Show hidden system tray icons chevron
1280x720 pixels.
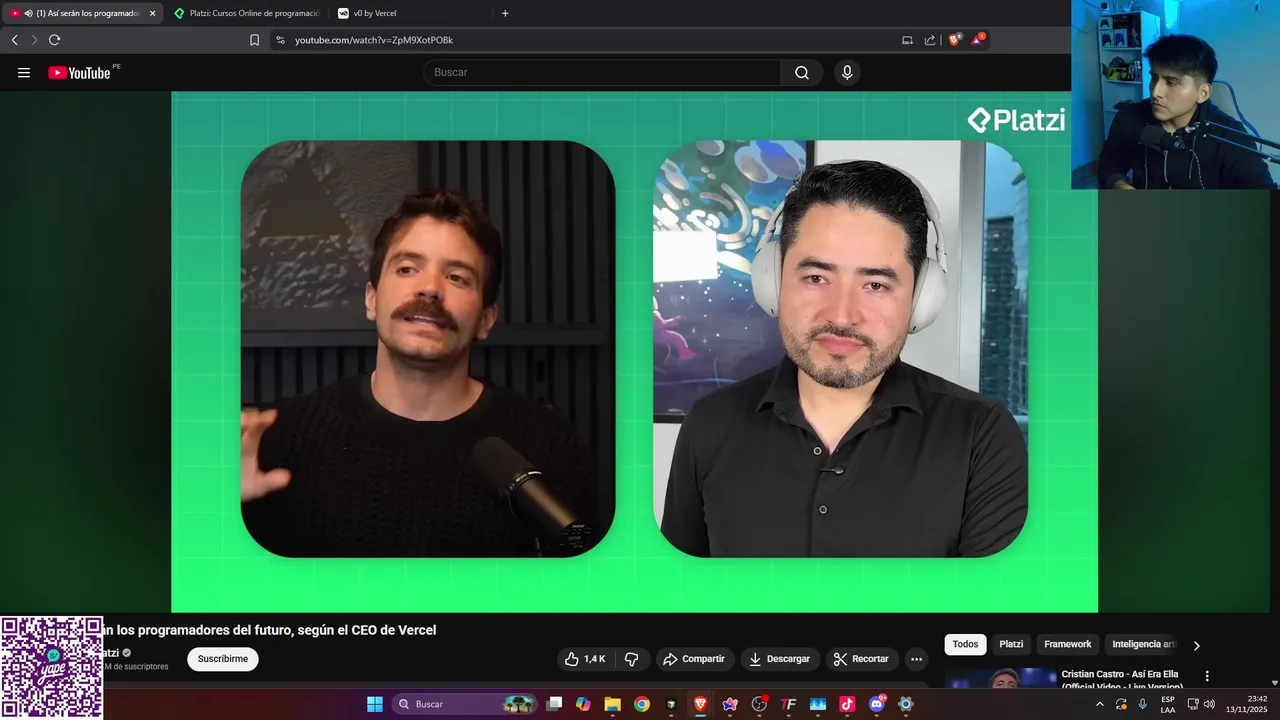[x=1100, y=704]
